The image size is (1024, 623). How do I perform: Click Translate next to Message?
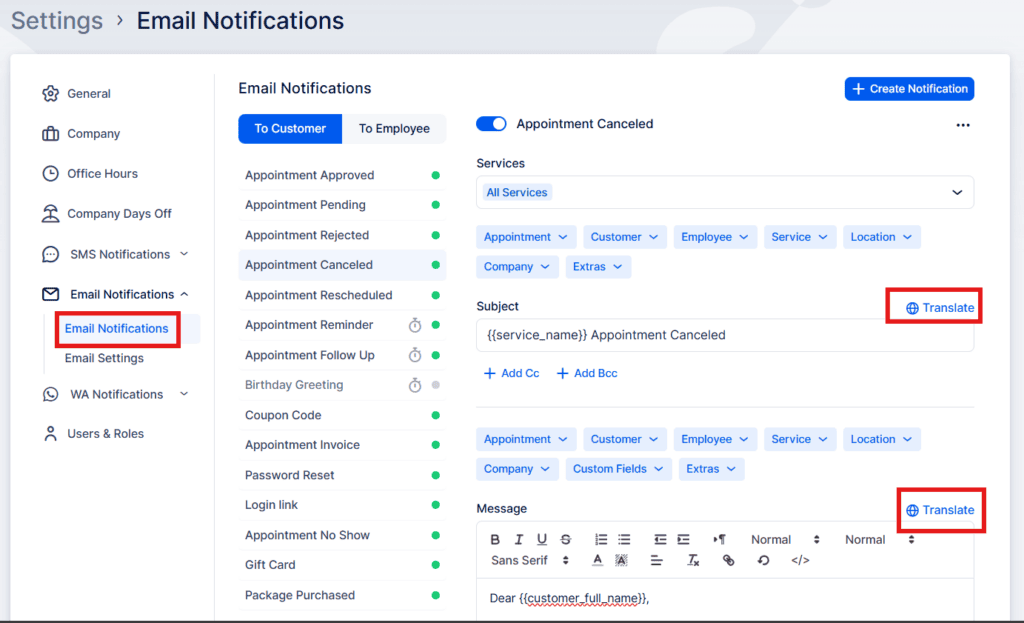(940, 510)
